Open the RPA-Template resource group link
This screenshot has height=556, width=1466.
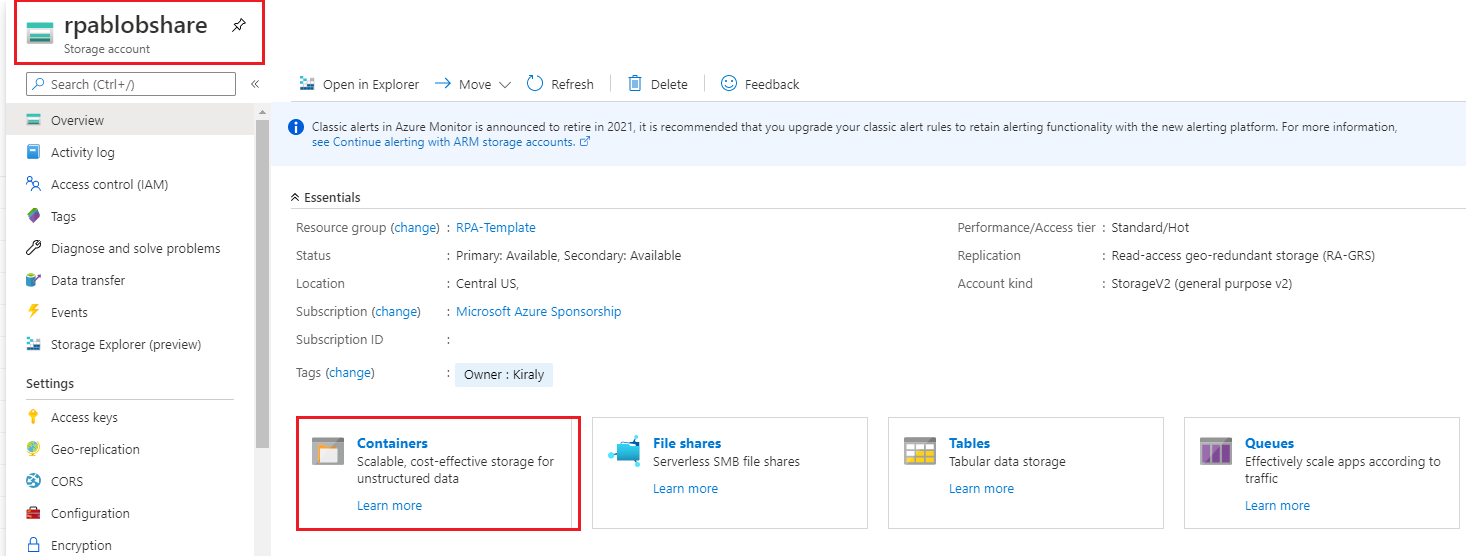[495, 227]
